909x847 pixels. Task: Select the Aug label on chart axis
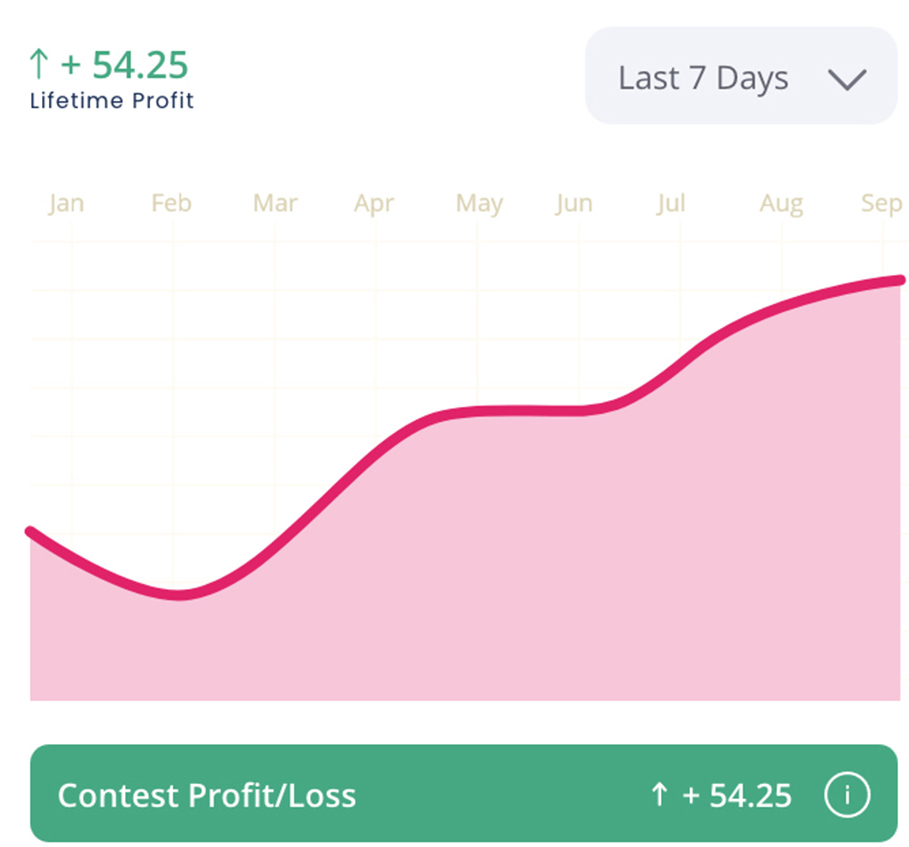tap(781, 204)
